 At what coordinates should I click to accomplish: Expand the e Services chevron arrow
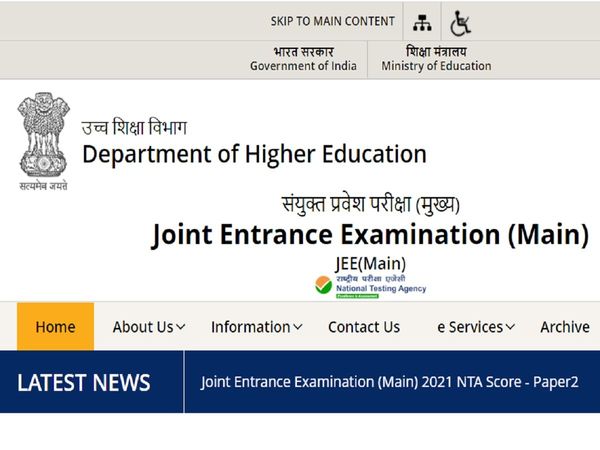tap(510, 327)
